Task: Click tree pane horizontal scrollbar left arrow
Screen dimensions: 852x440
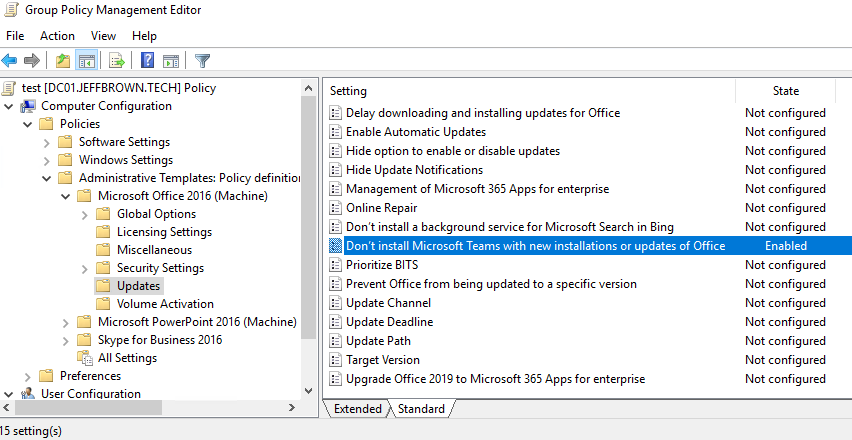Action: point(7,407)
